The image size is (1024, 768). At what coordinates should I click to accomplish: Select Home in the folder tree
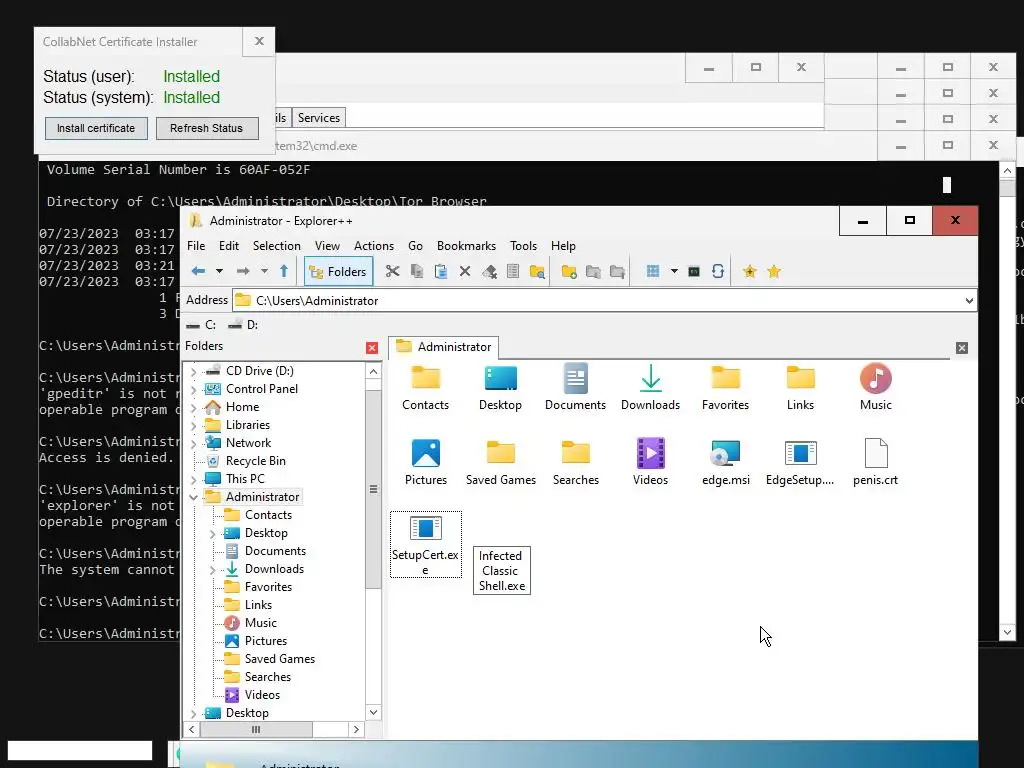pos(242,407)
